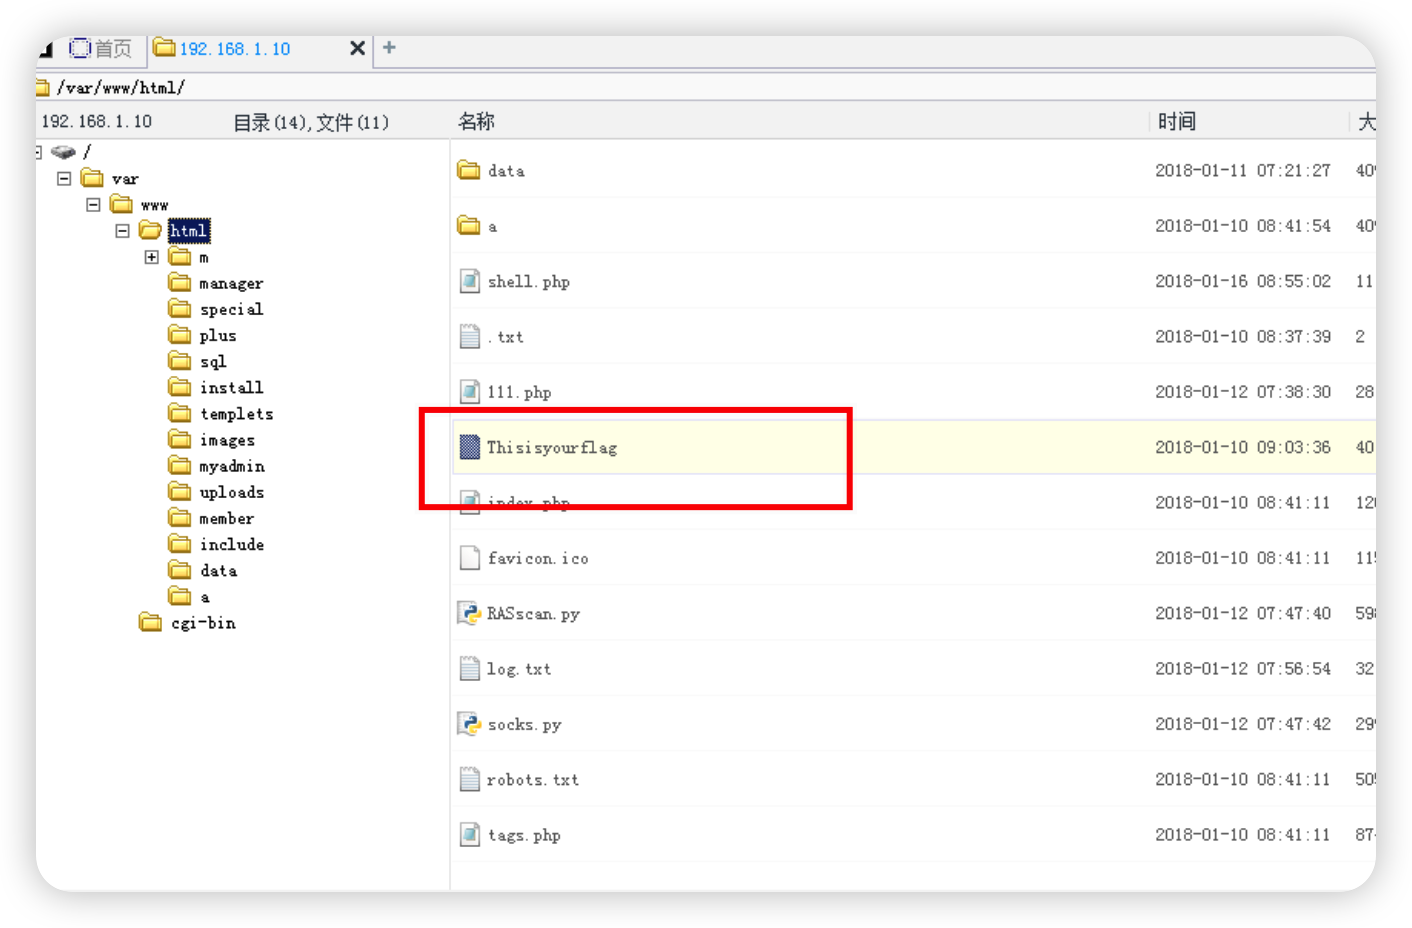
Task: Click timestamp 2018-01-12 07:47:42
Action: coord(1243,723)
